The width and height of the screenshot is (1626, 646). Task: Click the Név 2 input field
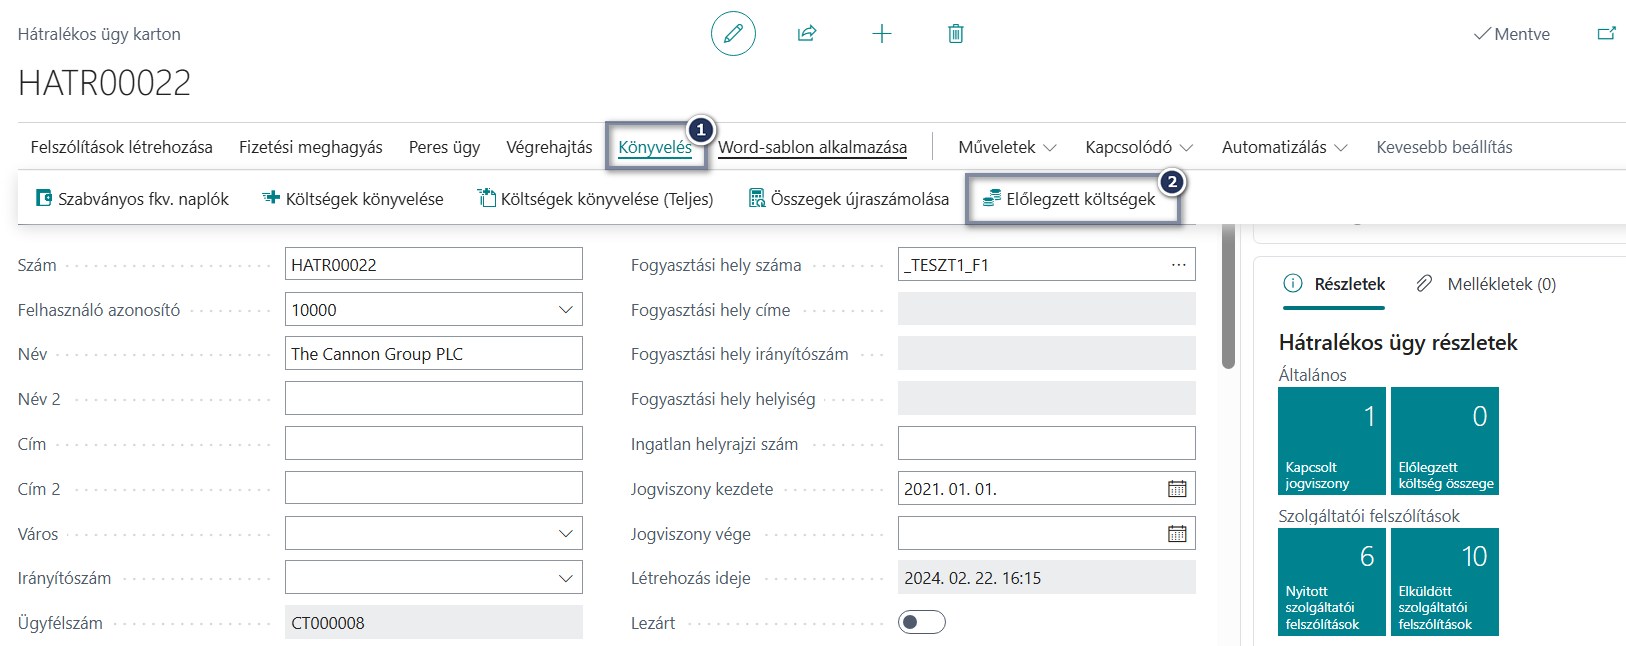(x=434, y=399)
